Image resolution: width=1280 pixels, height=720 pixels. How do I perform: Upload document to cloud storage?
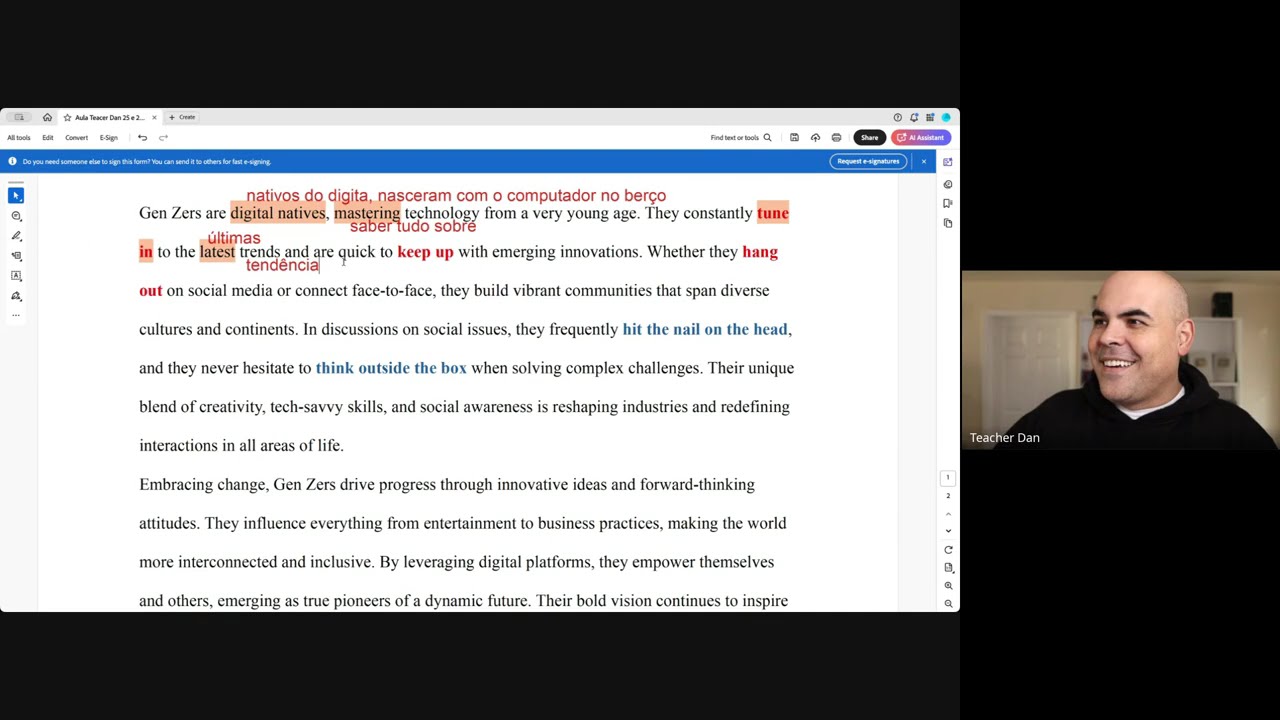815,137
